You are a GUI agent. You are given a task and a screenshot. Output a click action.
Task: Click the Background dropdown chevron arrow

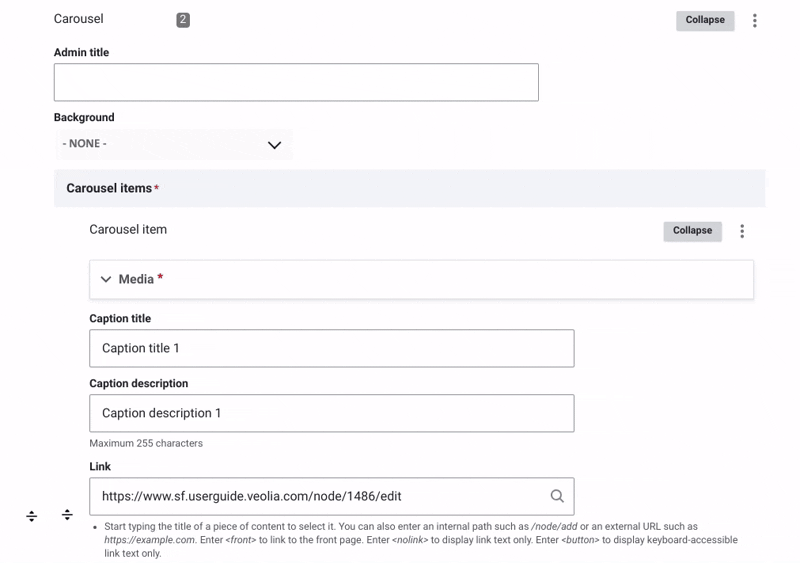tap(274, 145)
